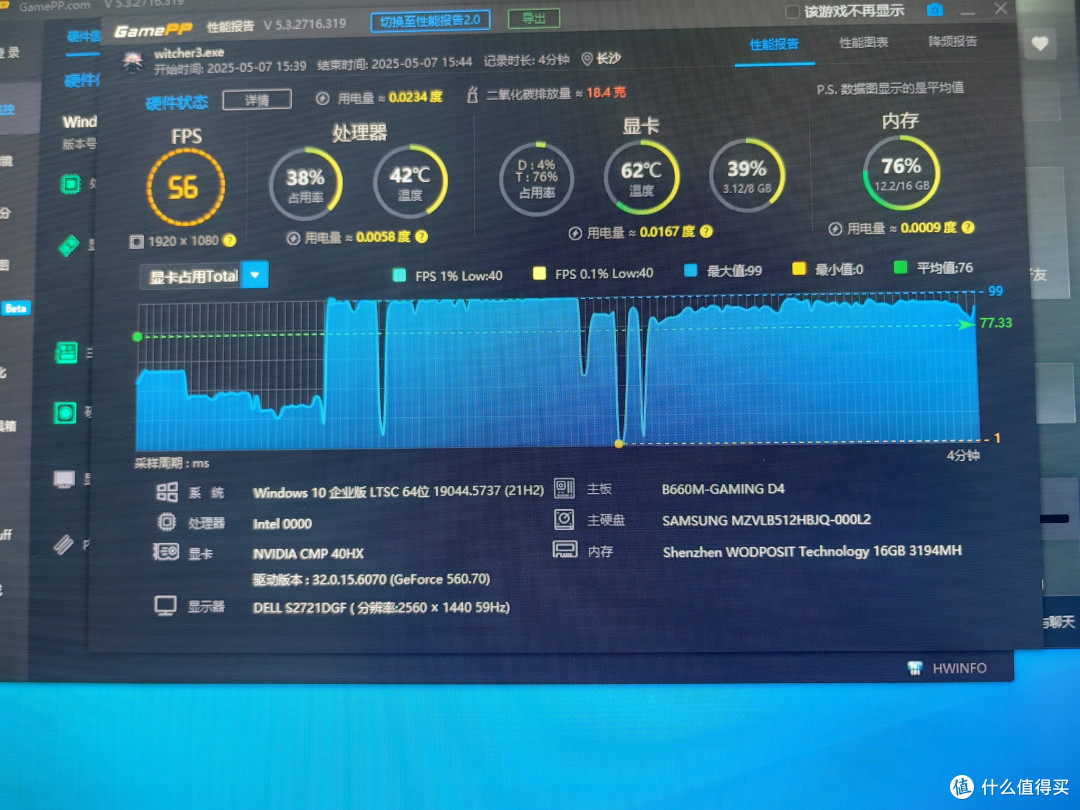Click the memory 76% gauge
Screen dimensions: 1080x810
tap(901, 173)
